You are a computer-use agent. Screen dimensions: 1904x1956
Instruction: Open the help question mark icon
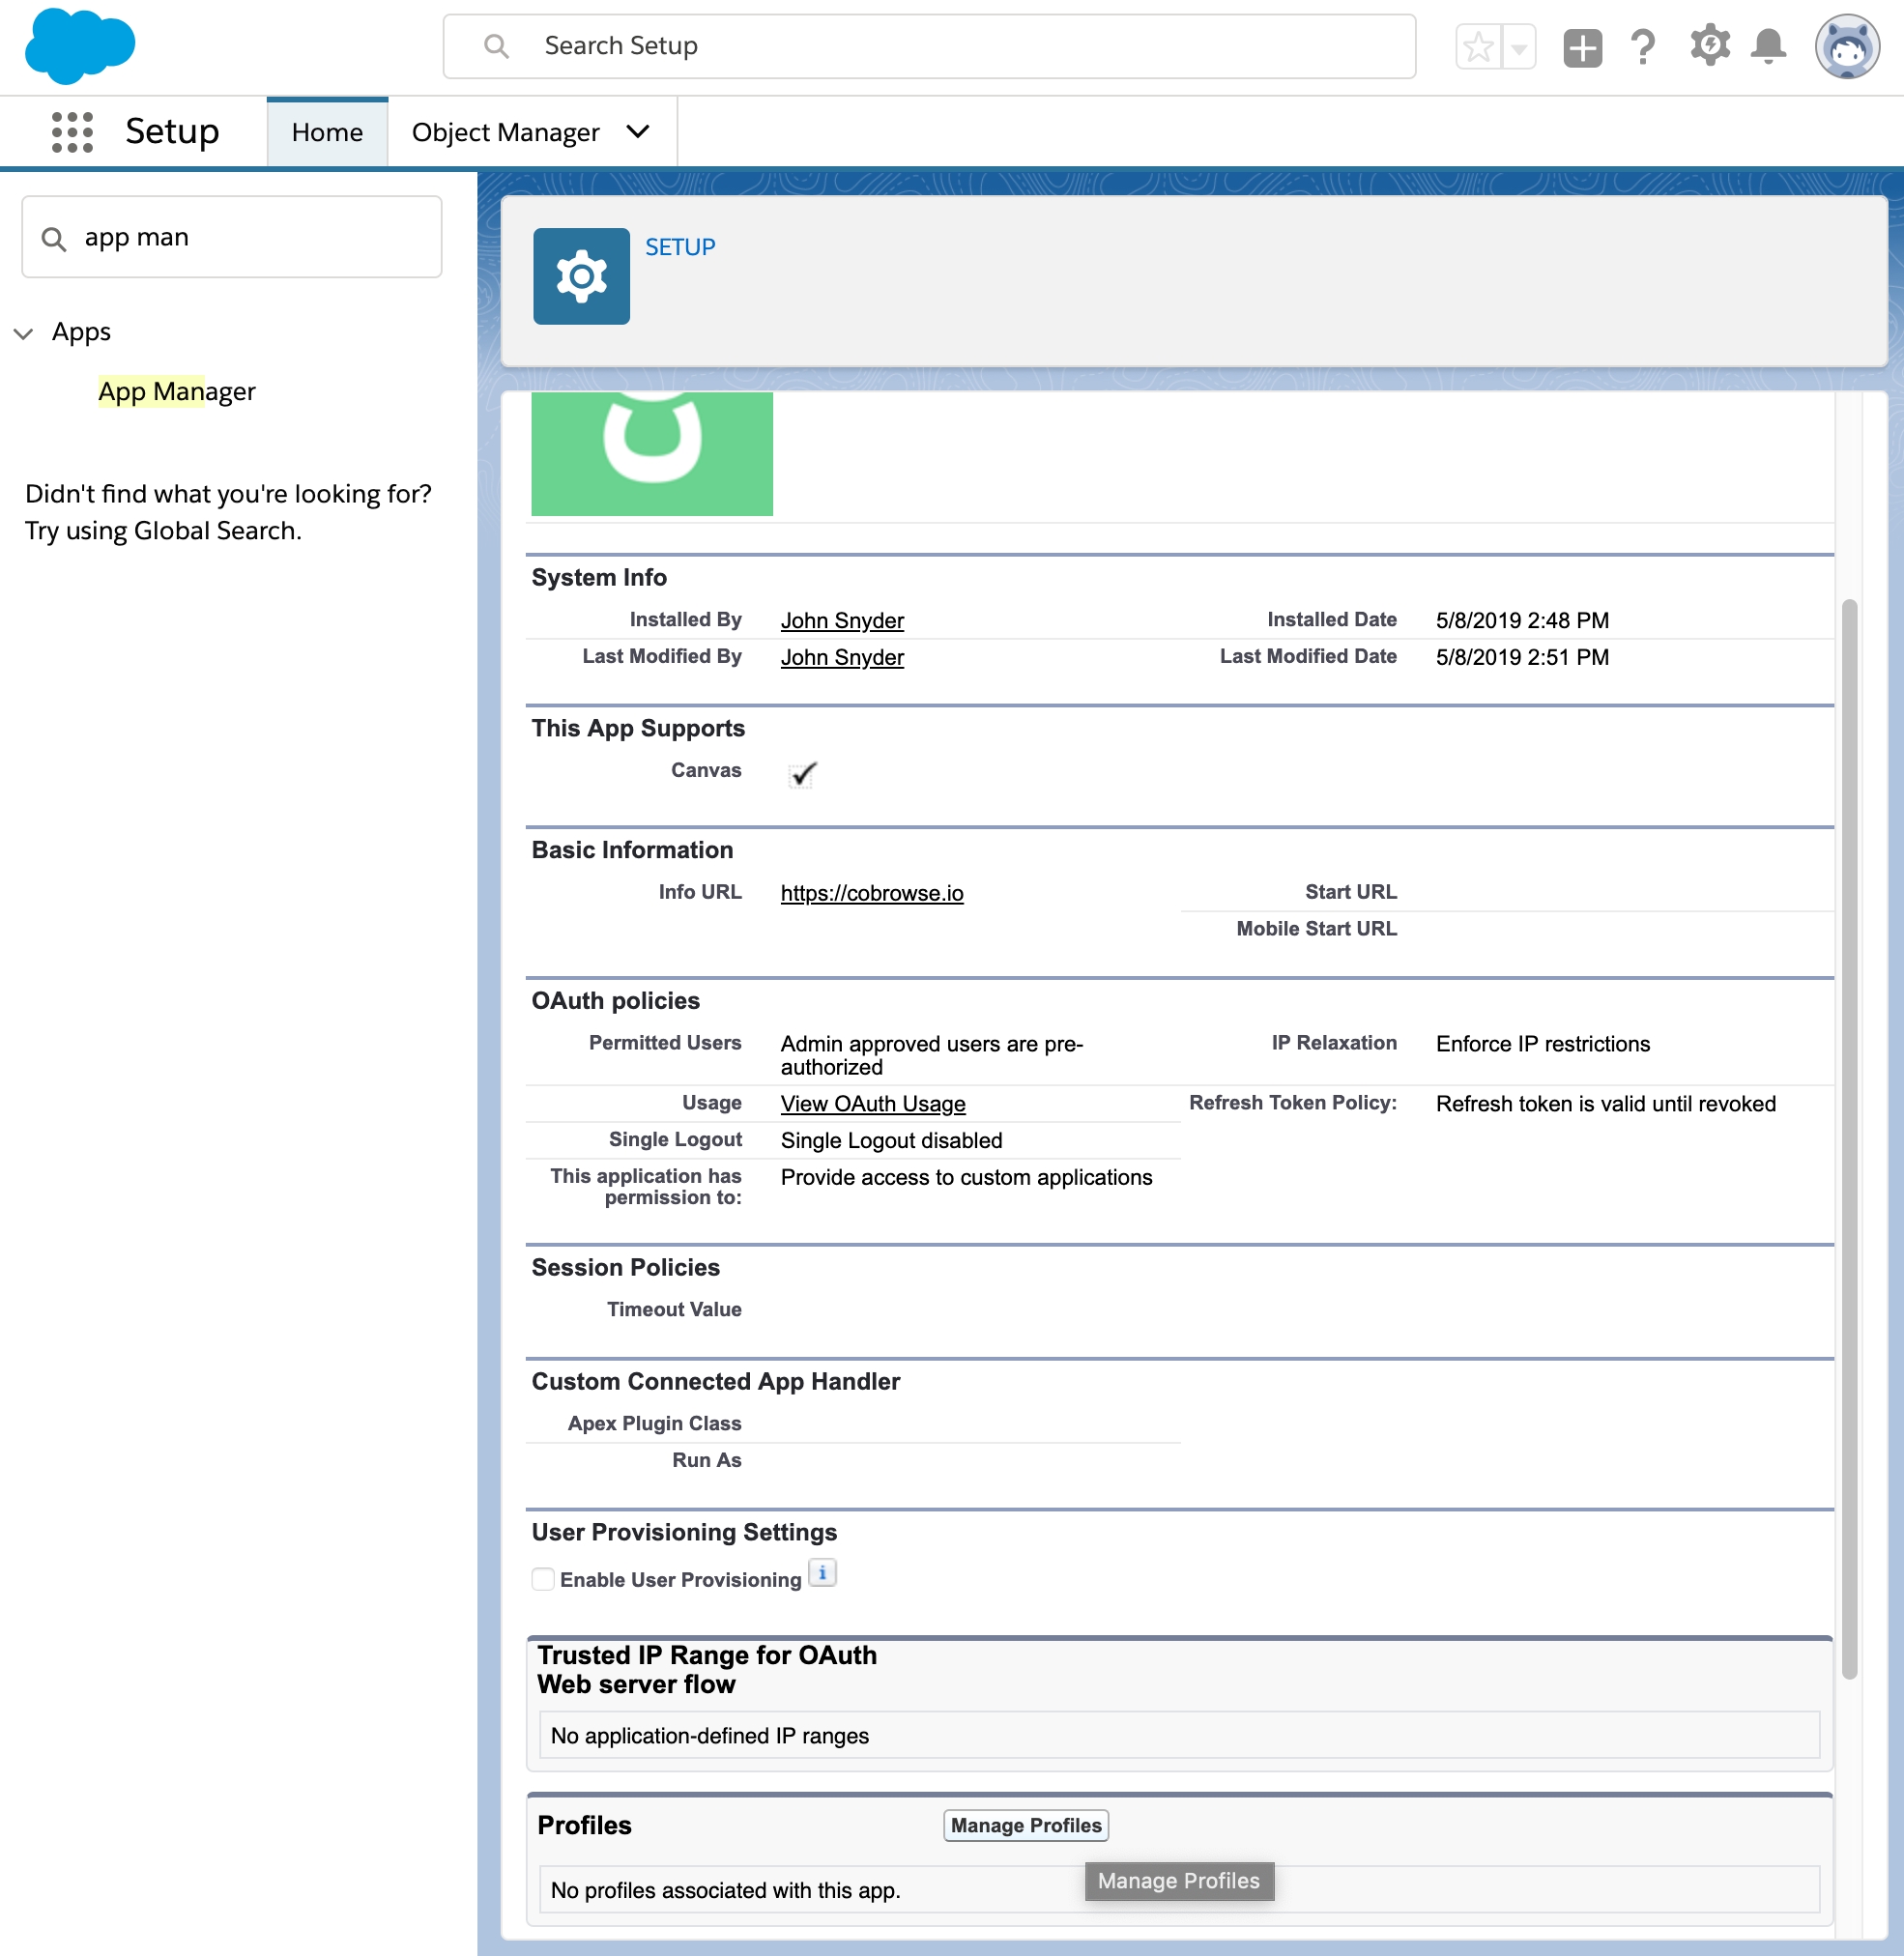coord(1642,47)
